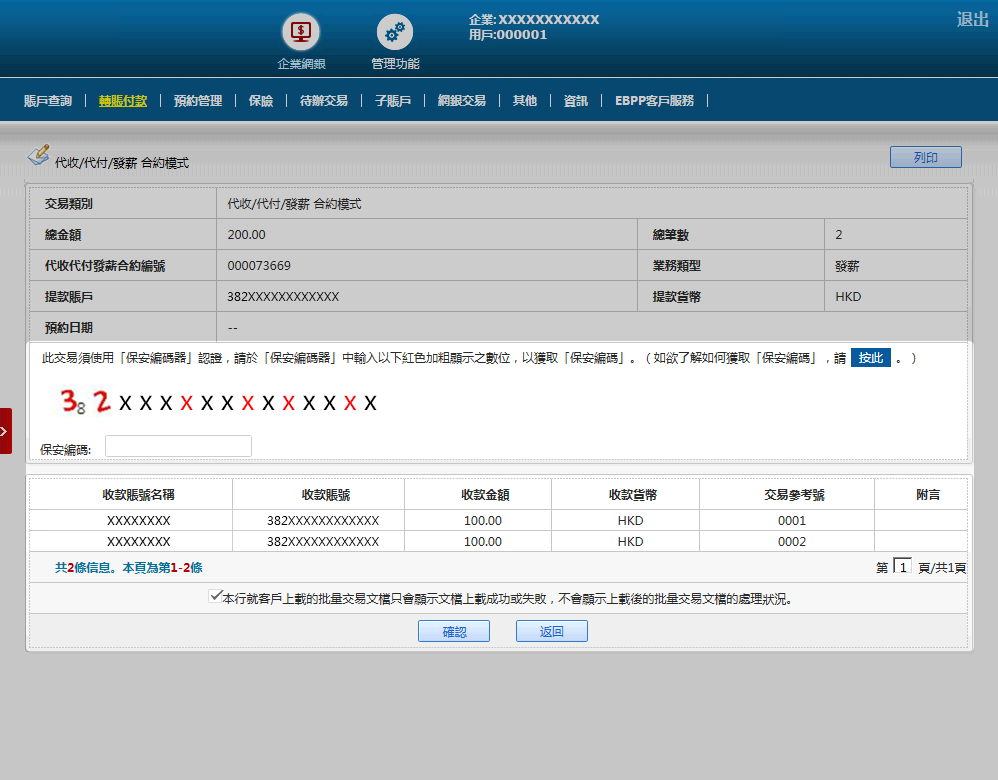The height and width of the screenshot is (780, 998).
Task: Open the 賬戶查詢 menu
Action: (x=48, y=101)
